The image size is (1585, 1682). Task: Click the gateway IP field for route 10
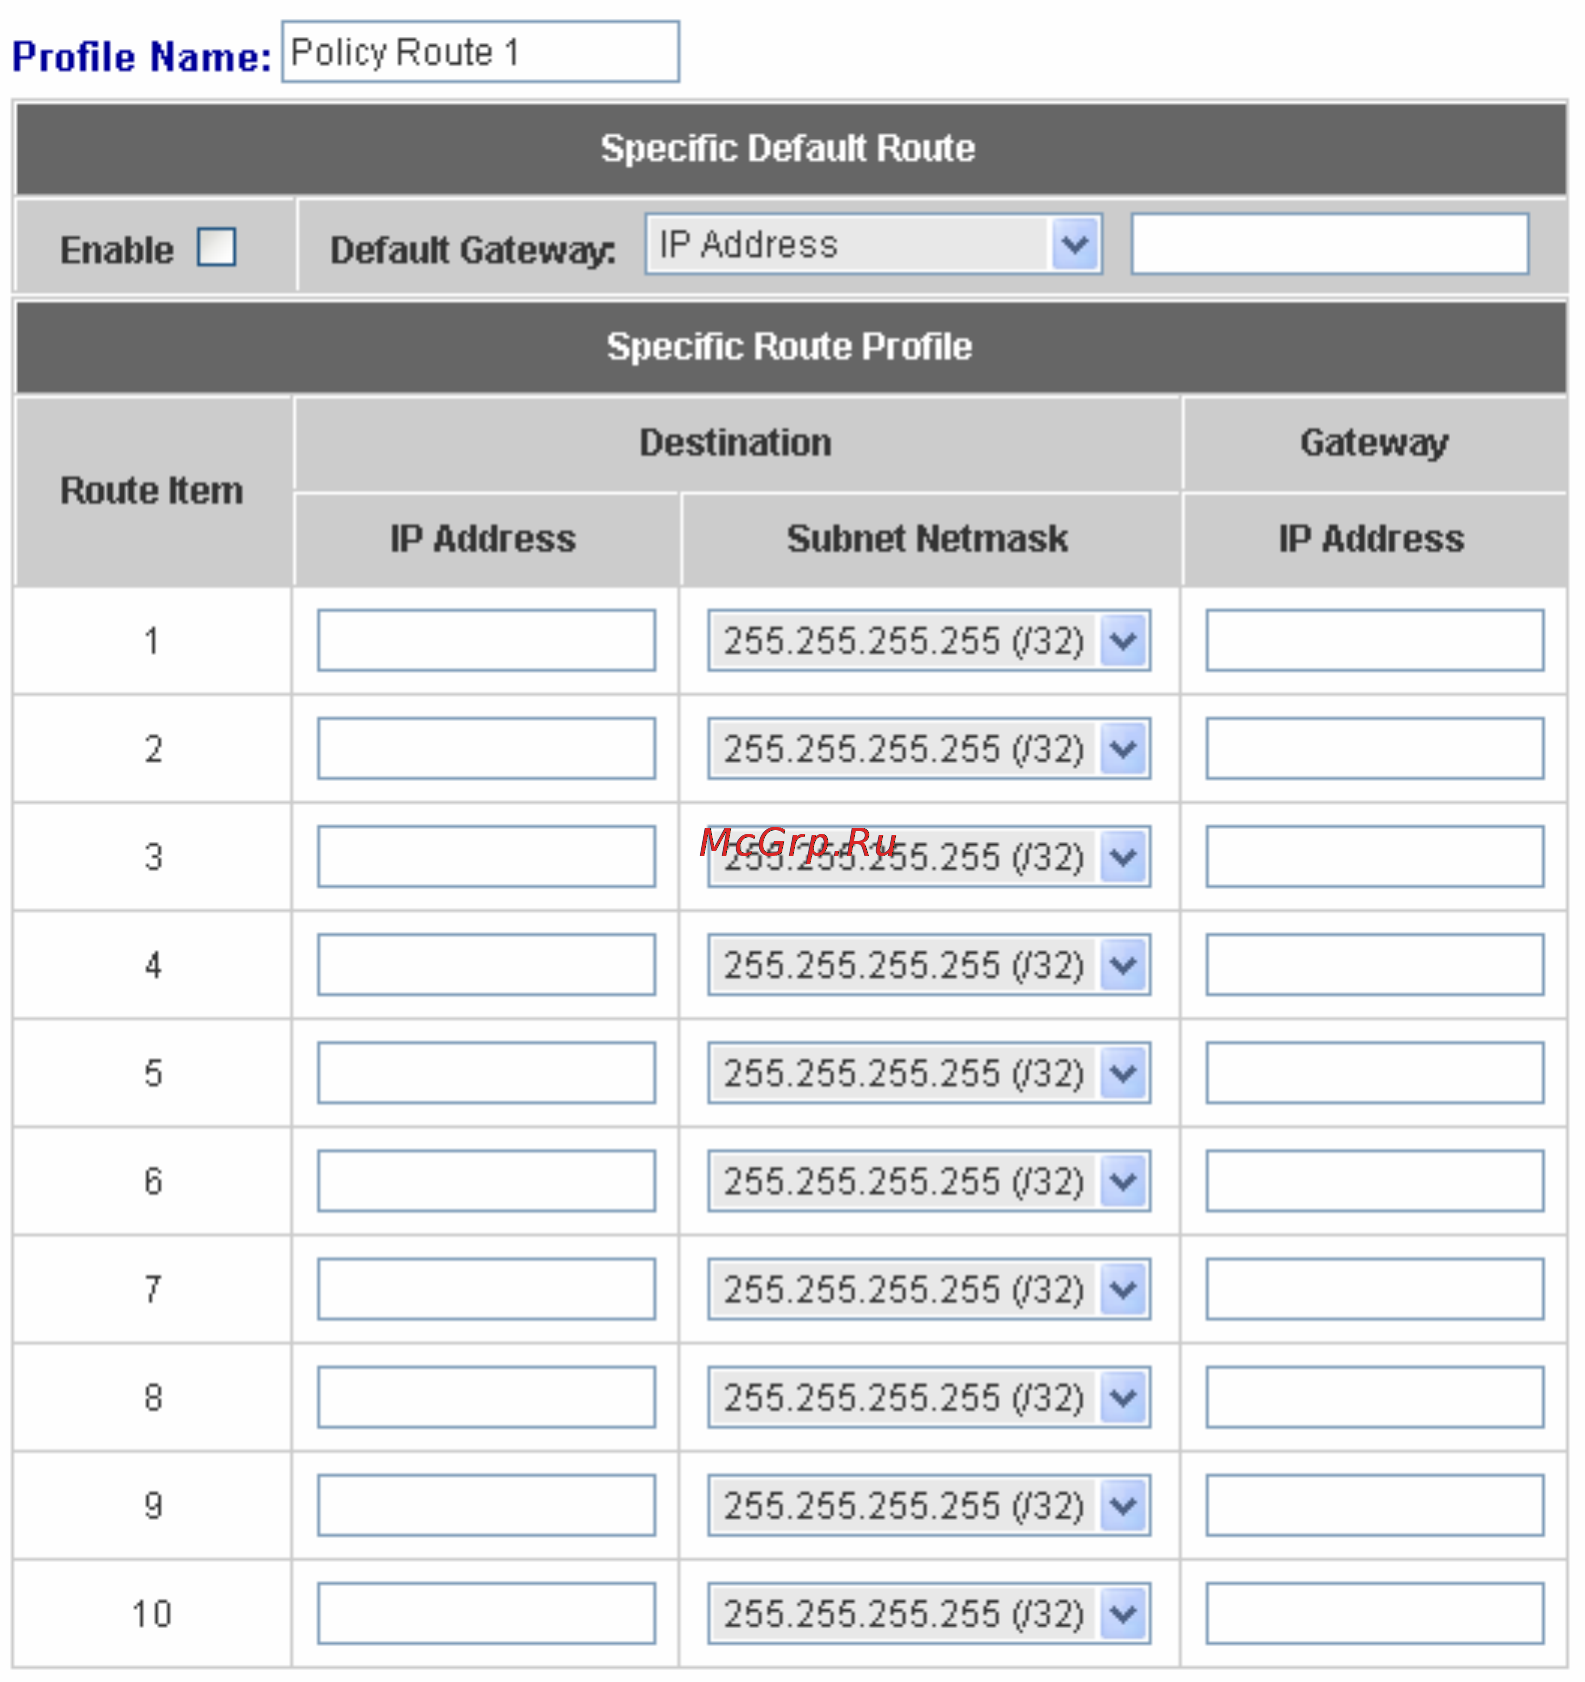pyautogui.click(x=1374, y=1613)
